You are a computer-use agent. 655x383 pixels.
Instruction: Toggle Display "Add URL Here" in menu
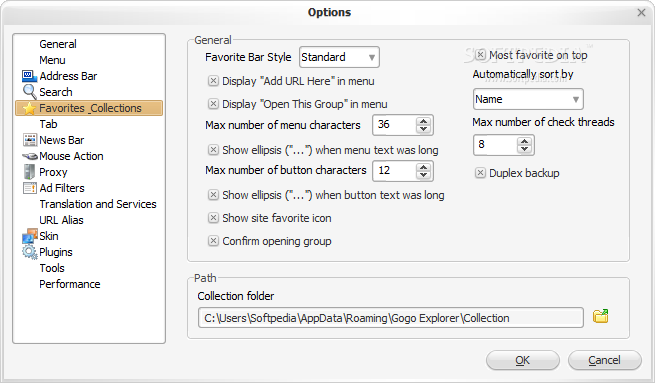(x=213, y=81)
